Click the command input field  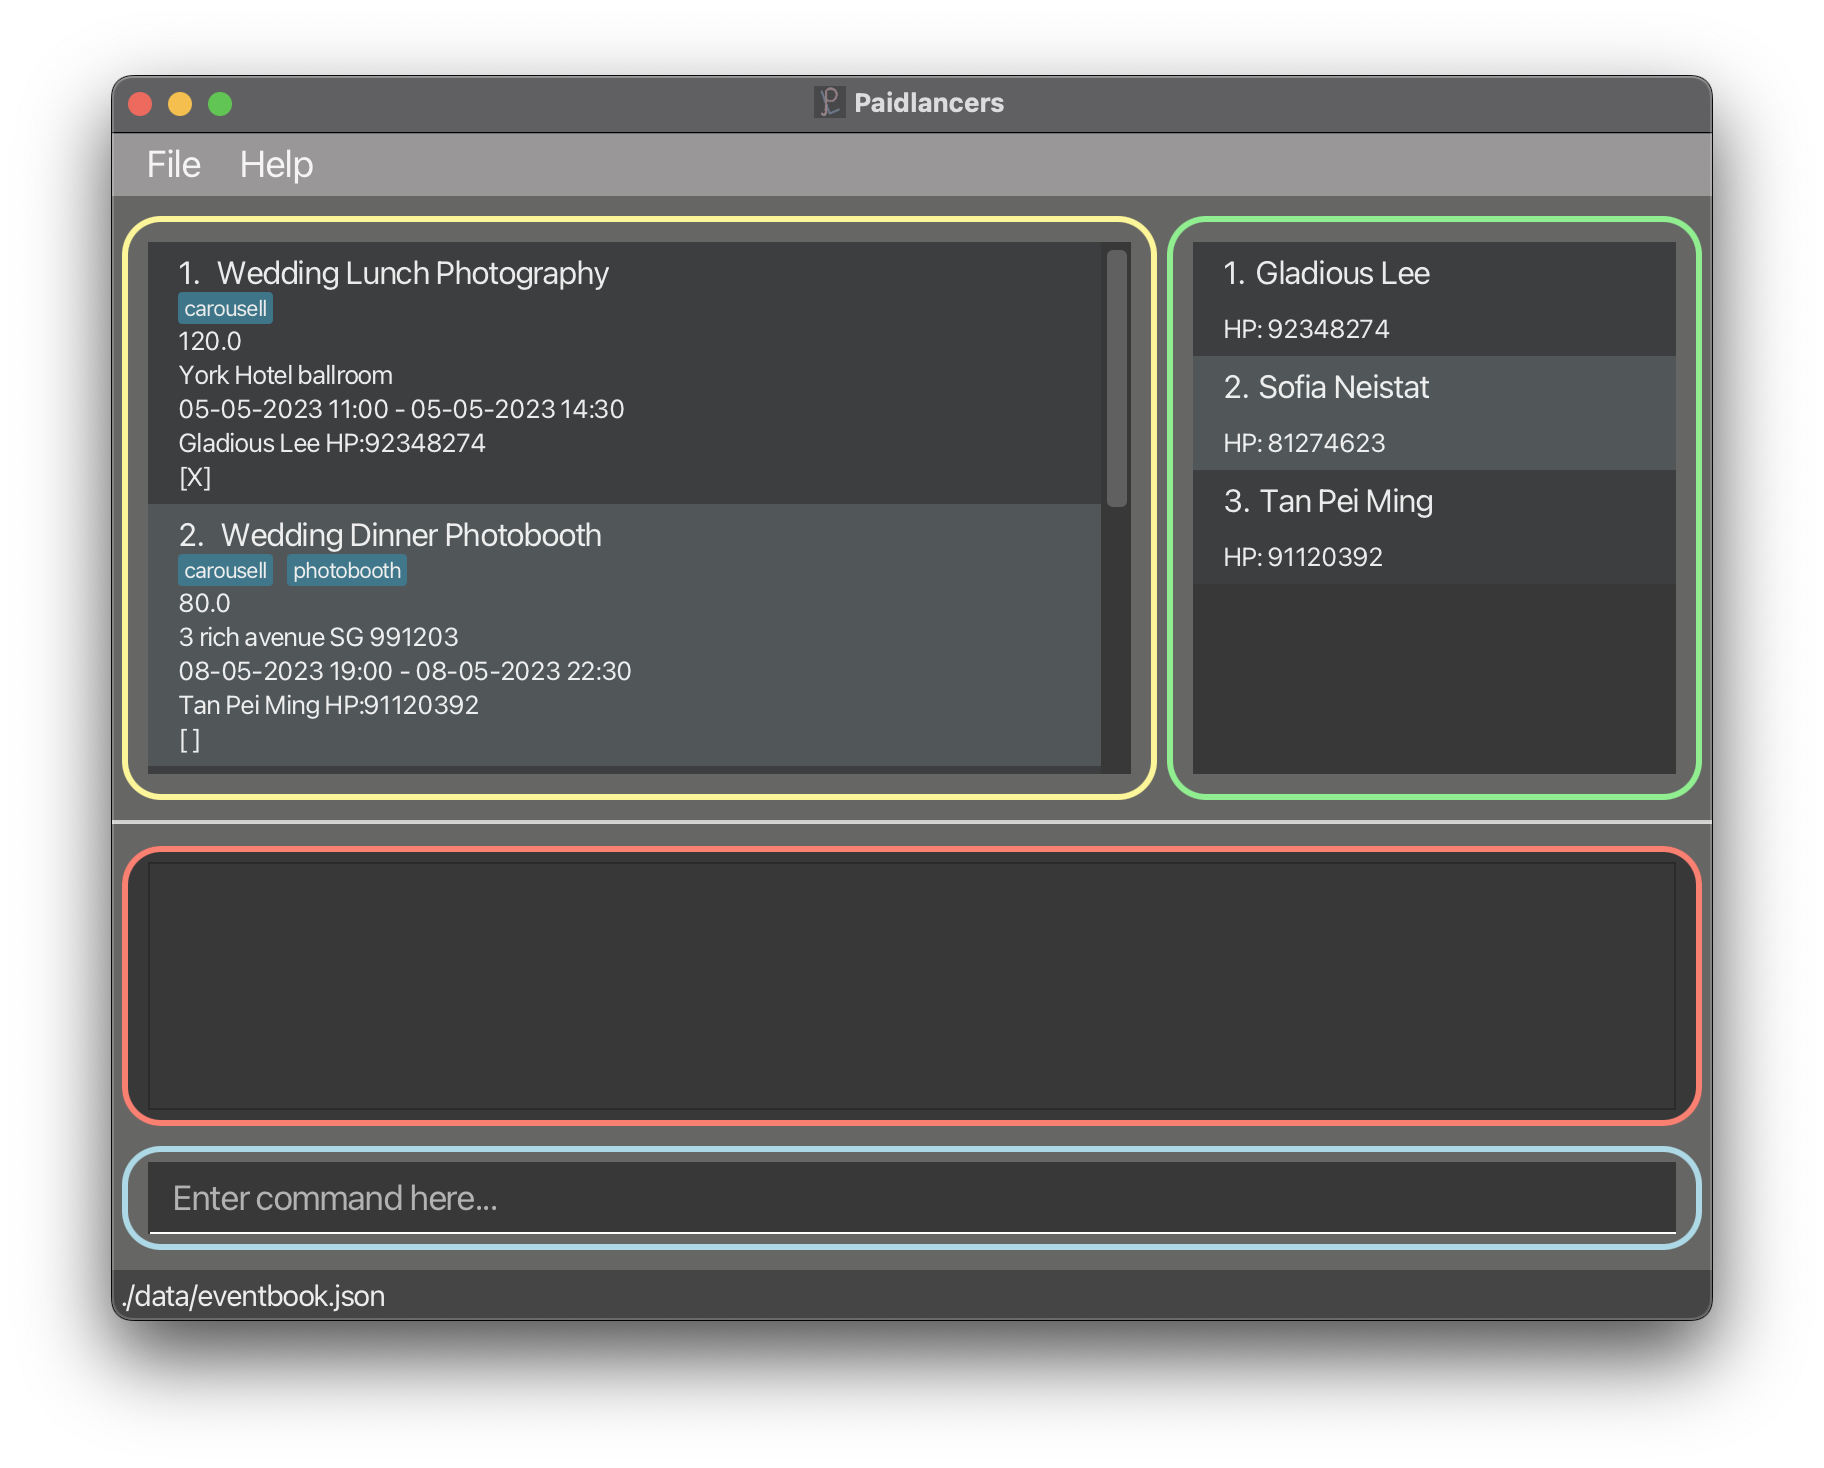912,1197
